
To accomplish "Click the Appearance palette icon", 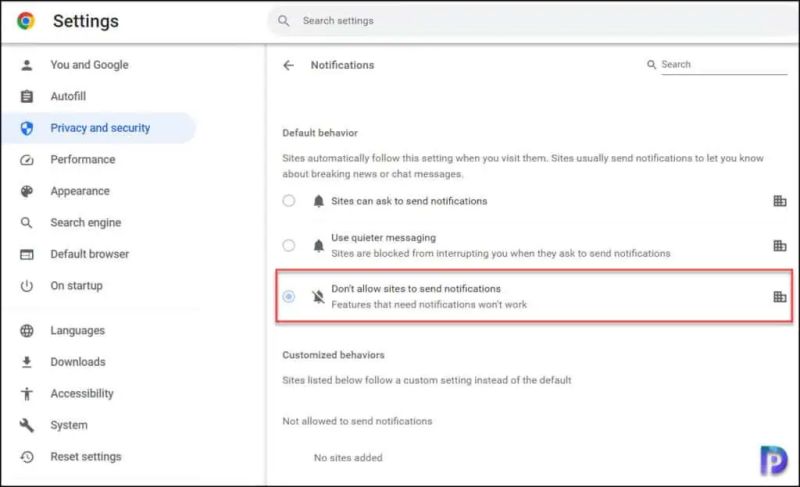I will click(27, 191).
